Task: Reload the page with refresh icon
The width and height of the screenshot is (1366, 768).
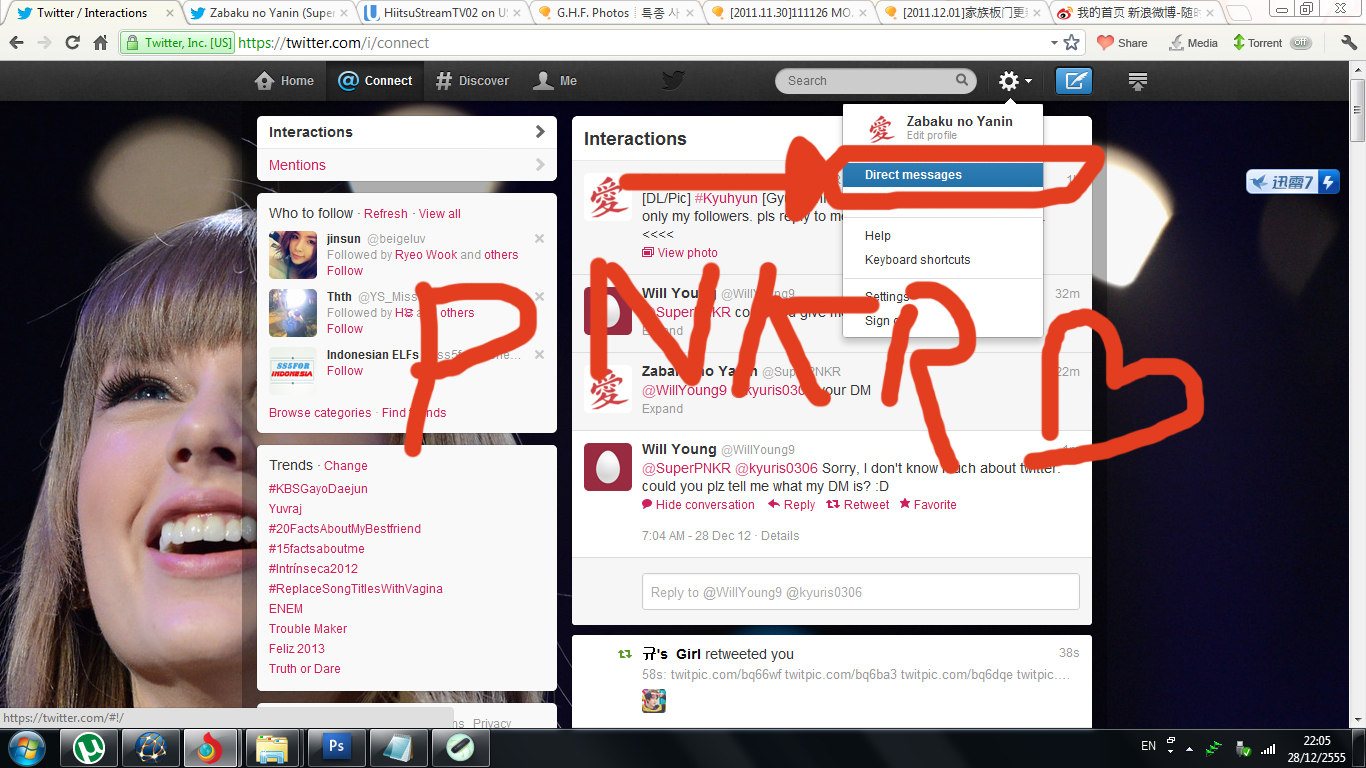Action: [72, 43]
